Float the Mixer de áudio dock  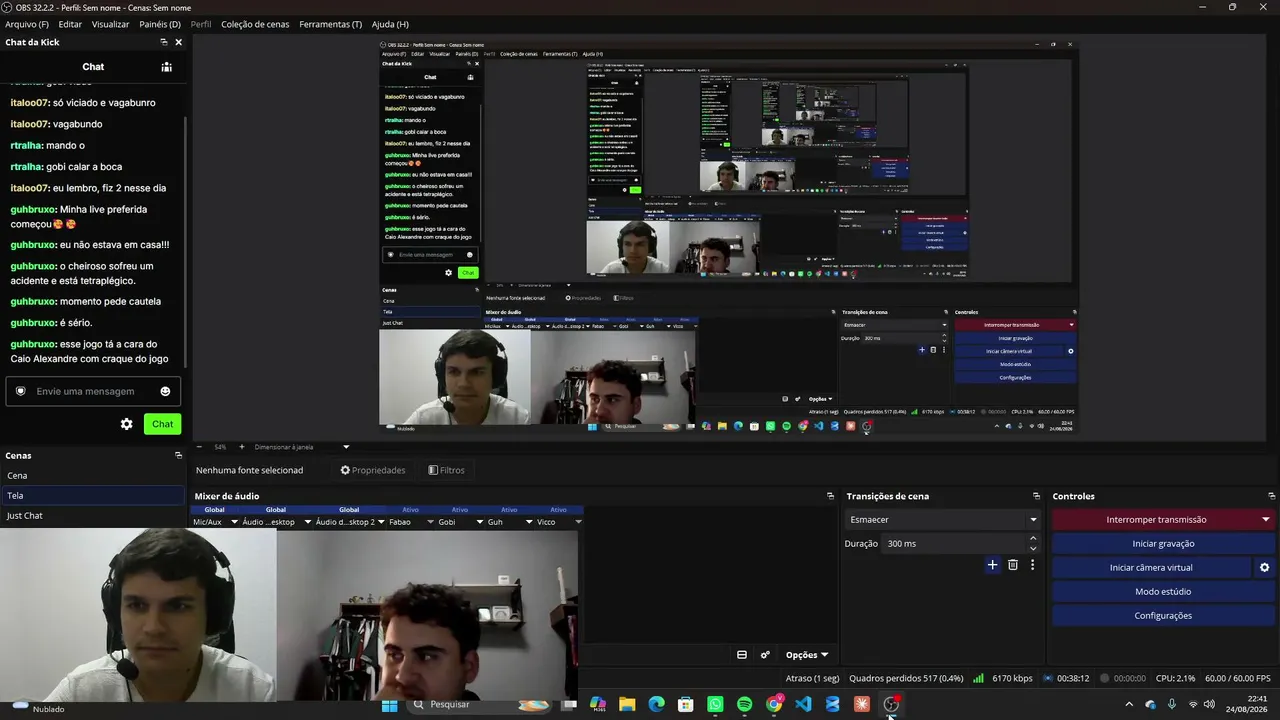click(830, 496)
